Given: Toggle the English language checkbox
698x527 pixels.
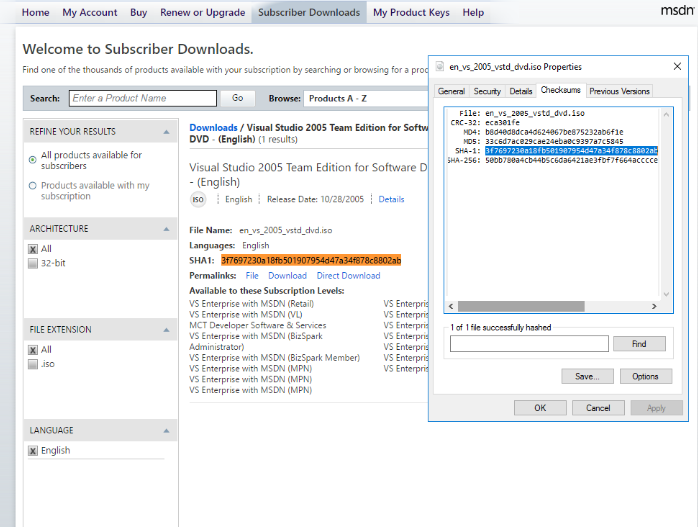Looking at the screenshot, I should click(x=32, y=450).
